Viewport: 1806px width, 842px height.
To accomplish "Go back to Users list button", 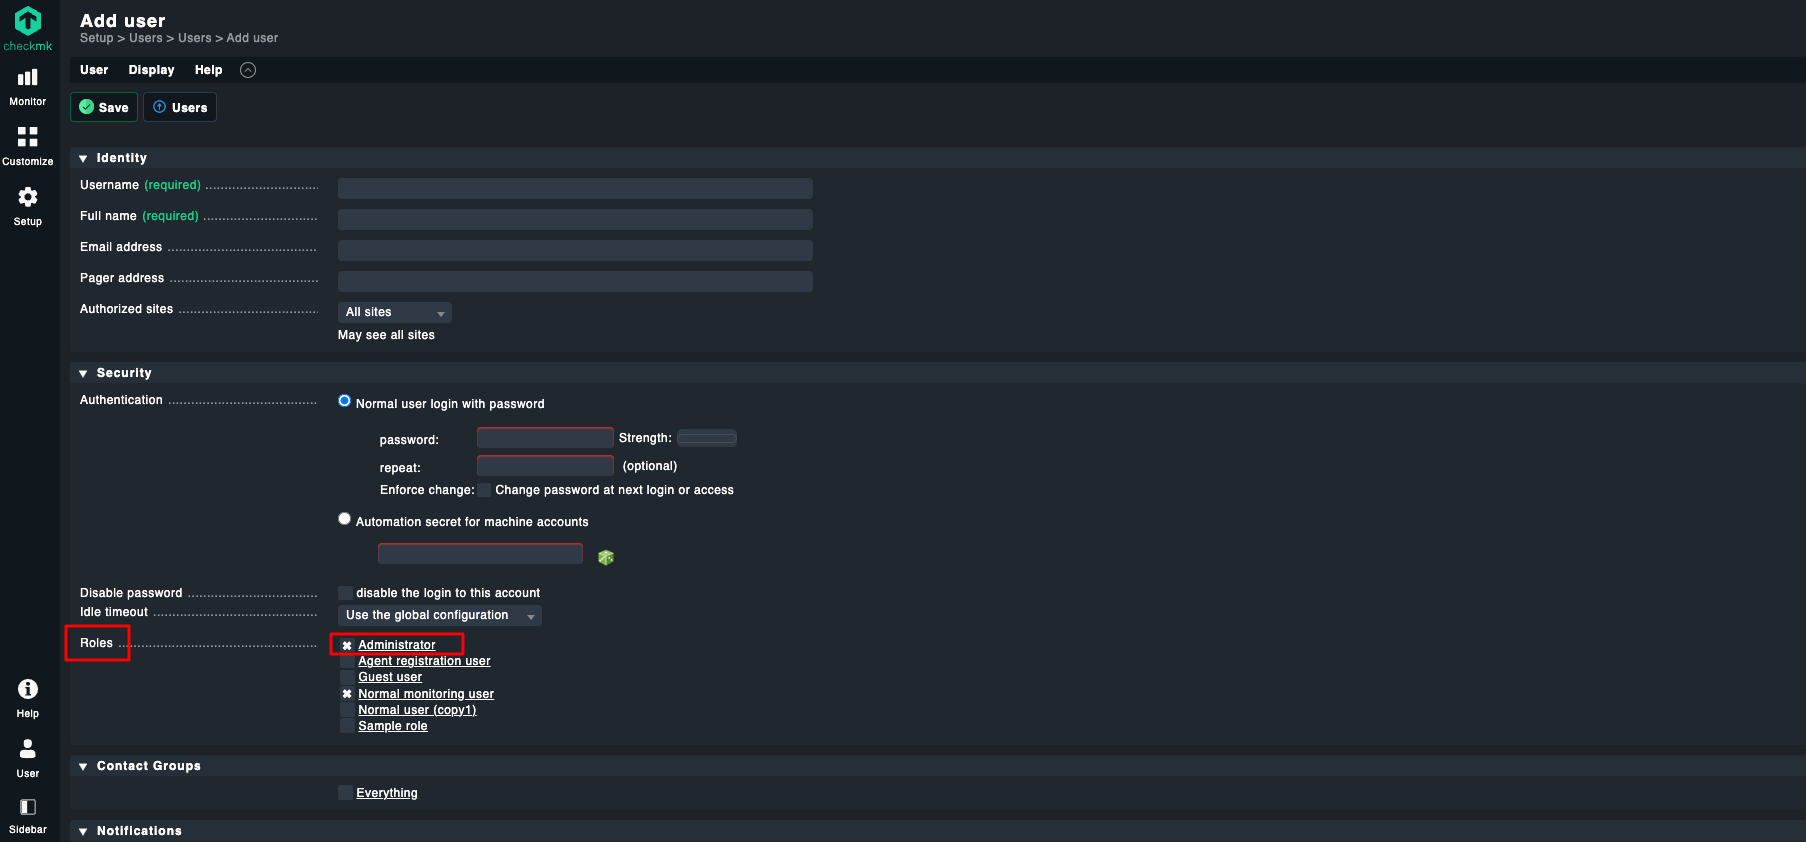I will 180,107.
